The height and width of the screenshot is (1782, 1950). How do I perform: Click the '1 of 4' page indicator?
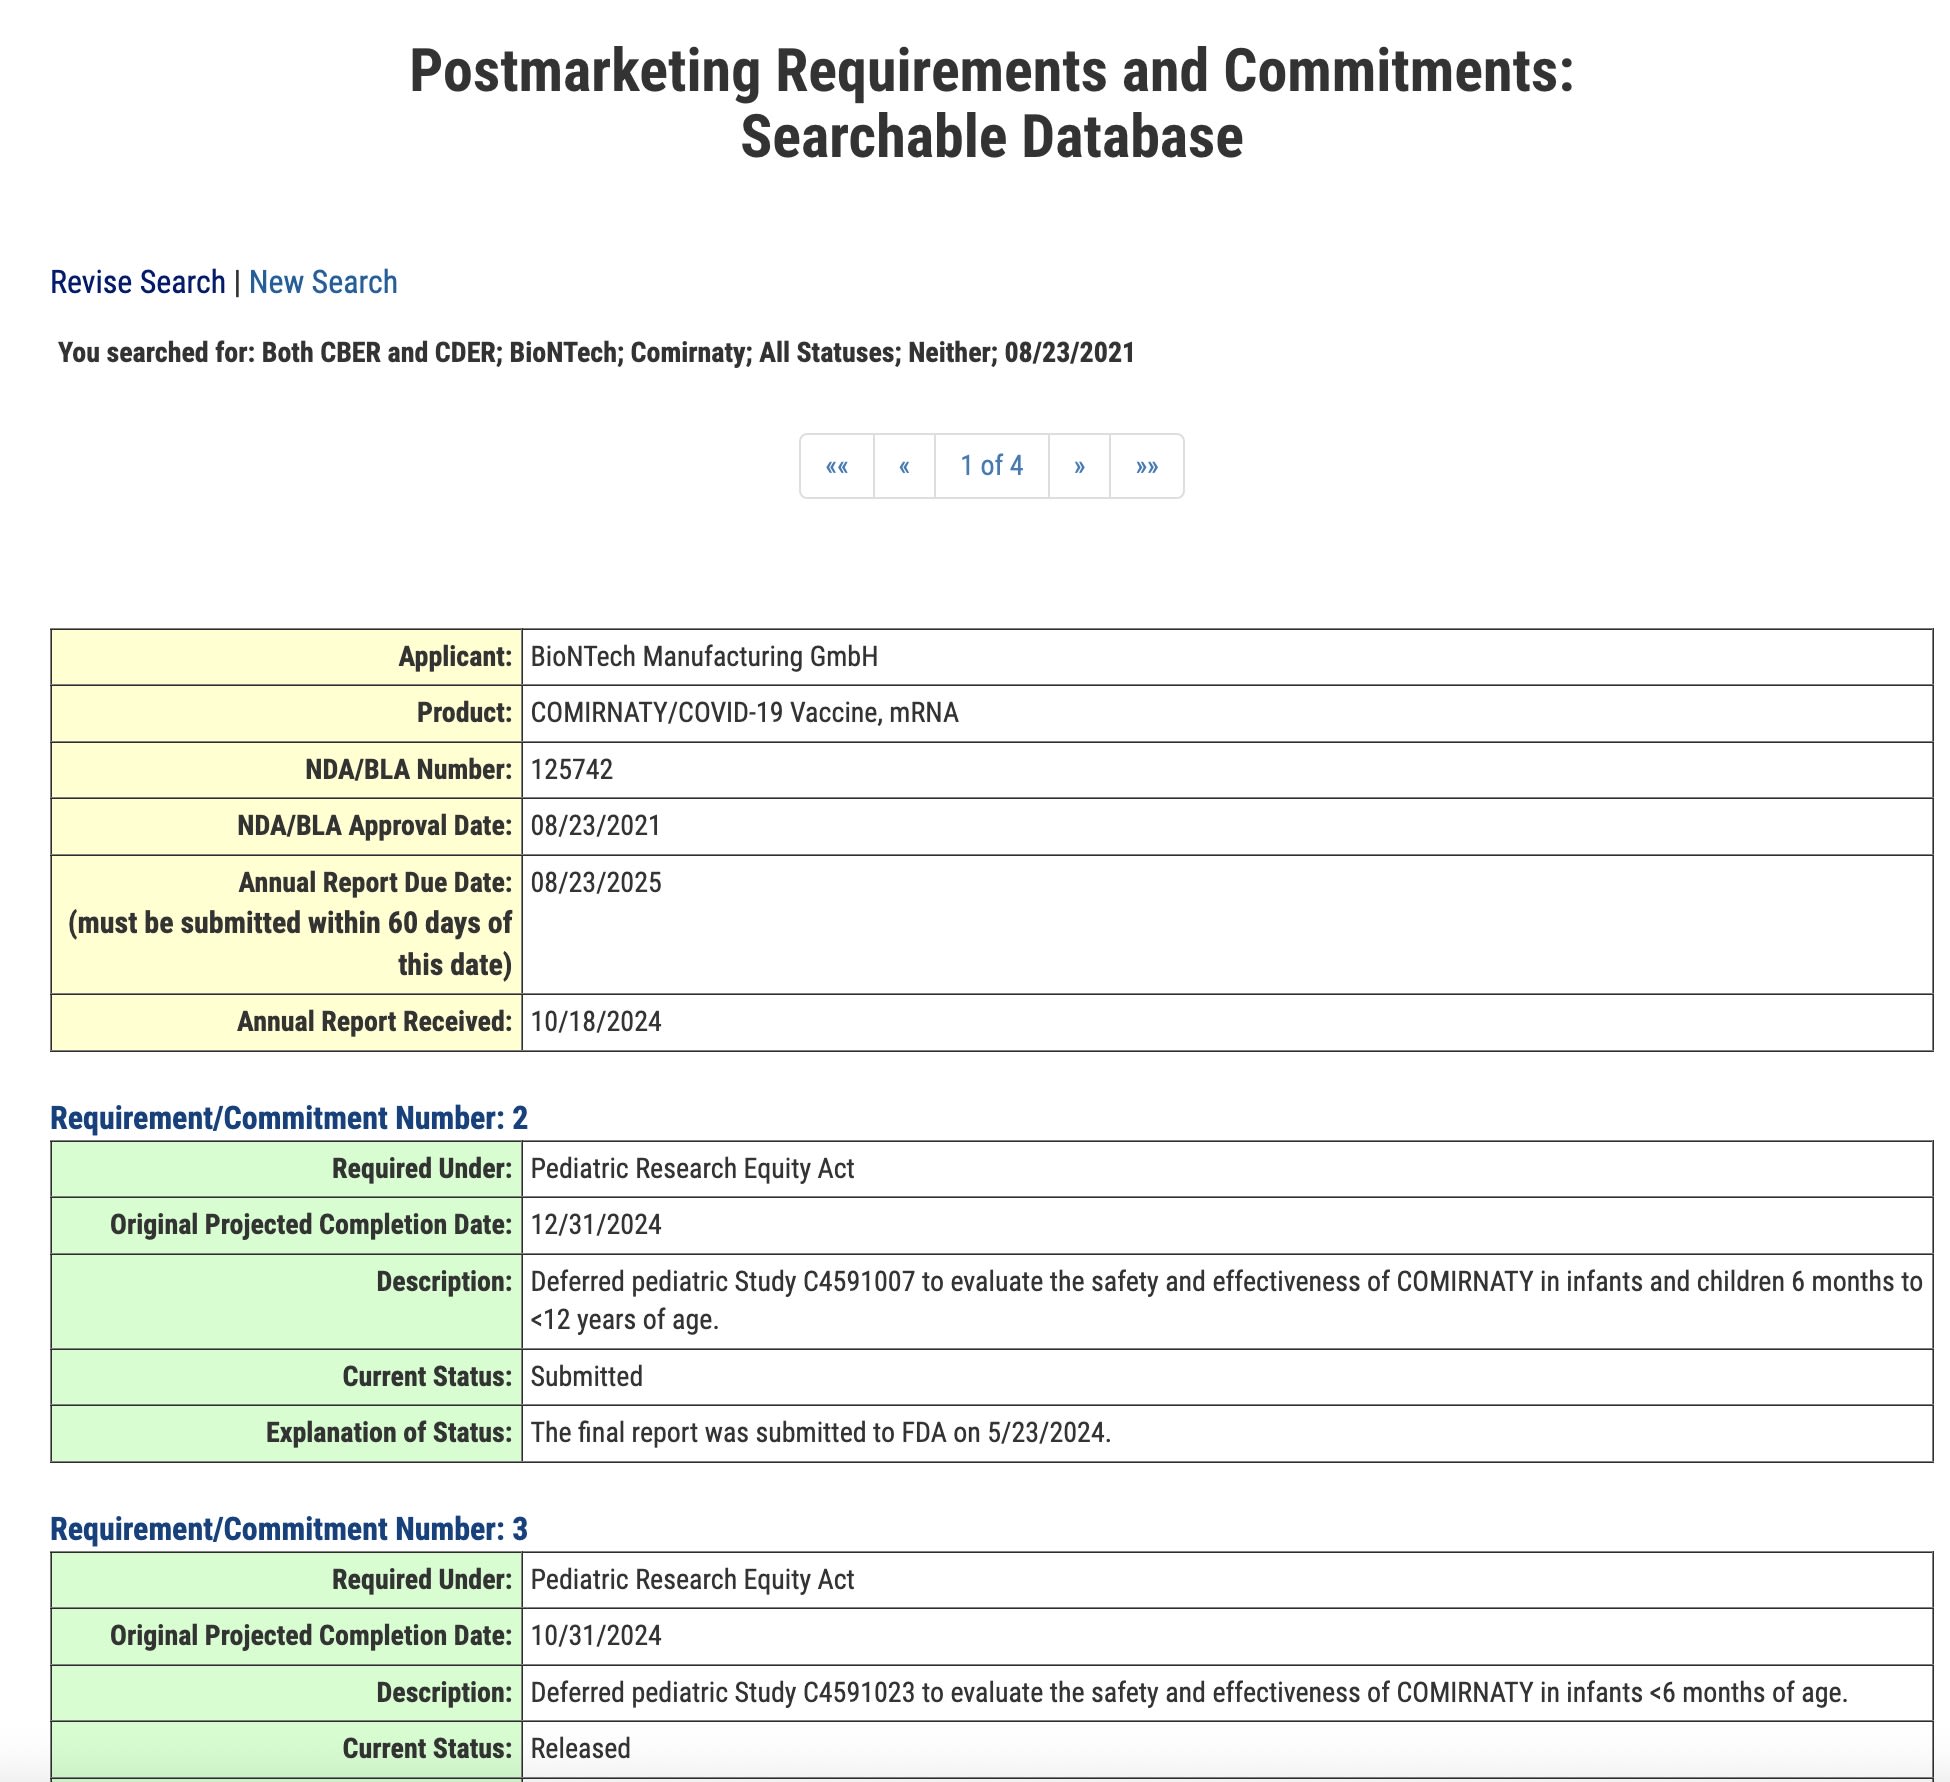[x=992, y=466]
